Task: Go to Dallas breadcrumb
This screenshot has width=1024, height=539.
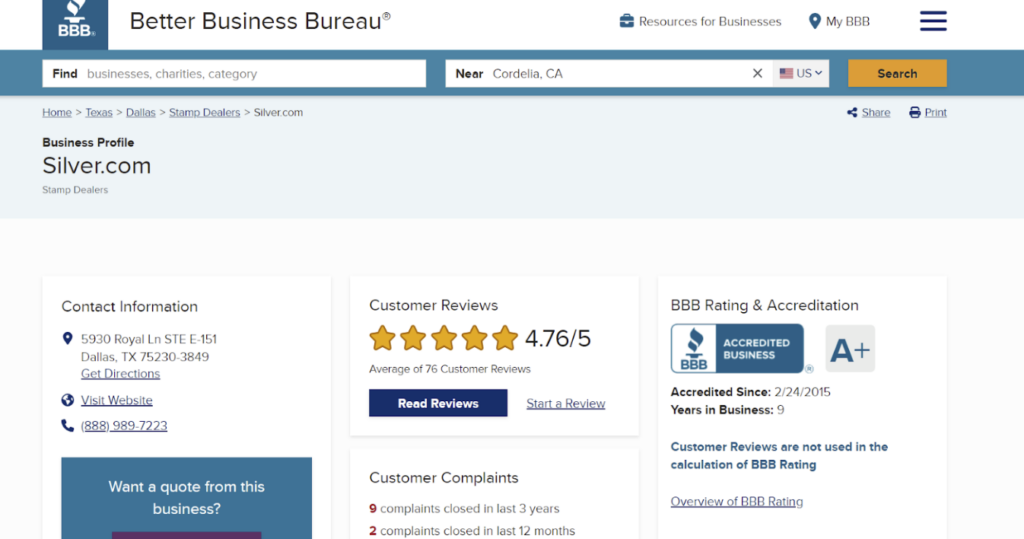Action: [x=140, y=112]
